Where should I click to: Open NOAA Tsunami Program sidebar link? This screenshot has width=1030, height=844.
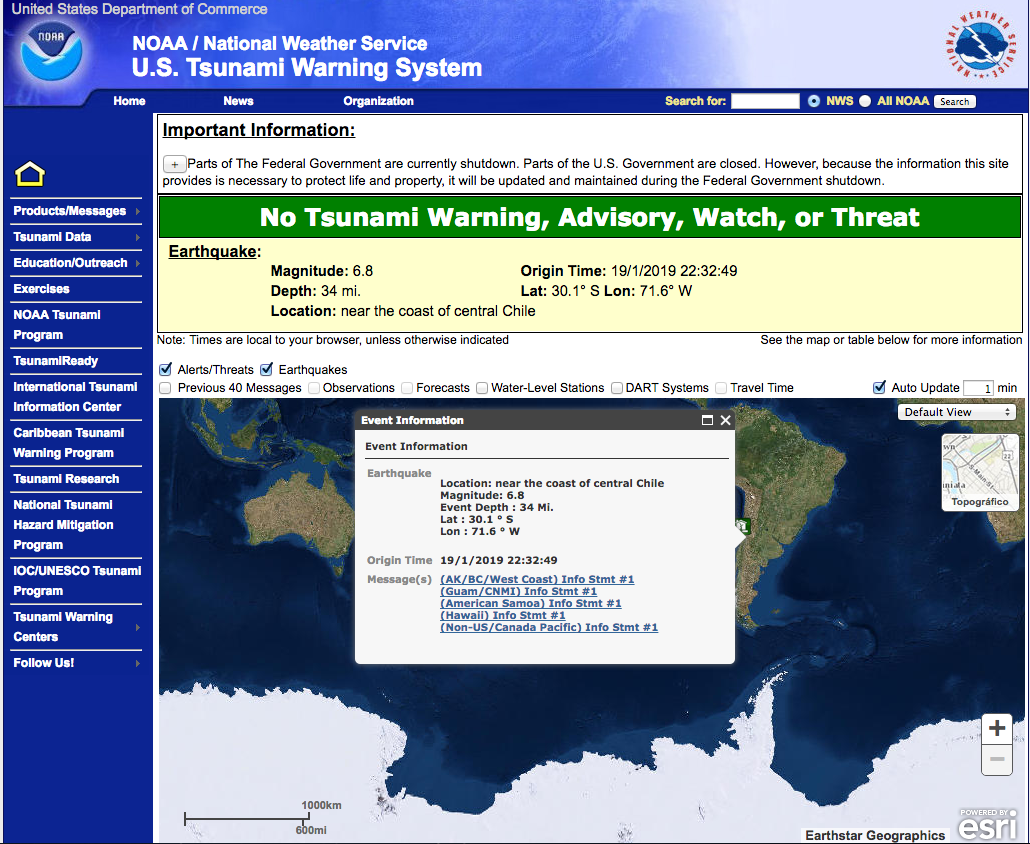[56, 325]
